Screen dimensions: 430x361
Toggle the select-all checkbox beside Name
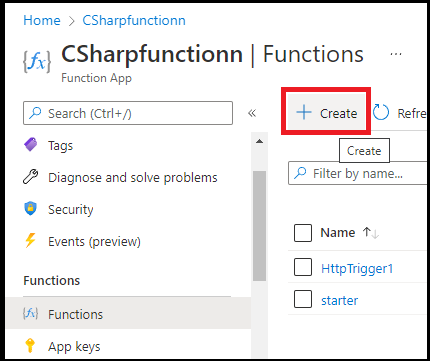303,233
